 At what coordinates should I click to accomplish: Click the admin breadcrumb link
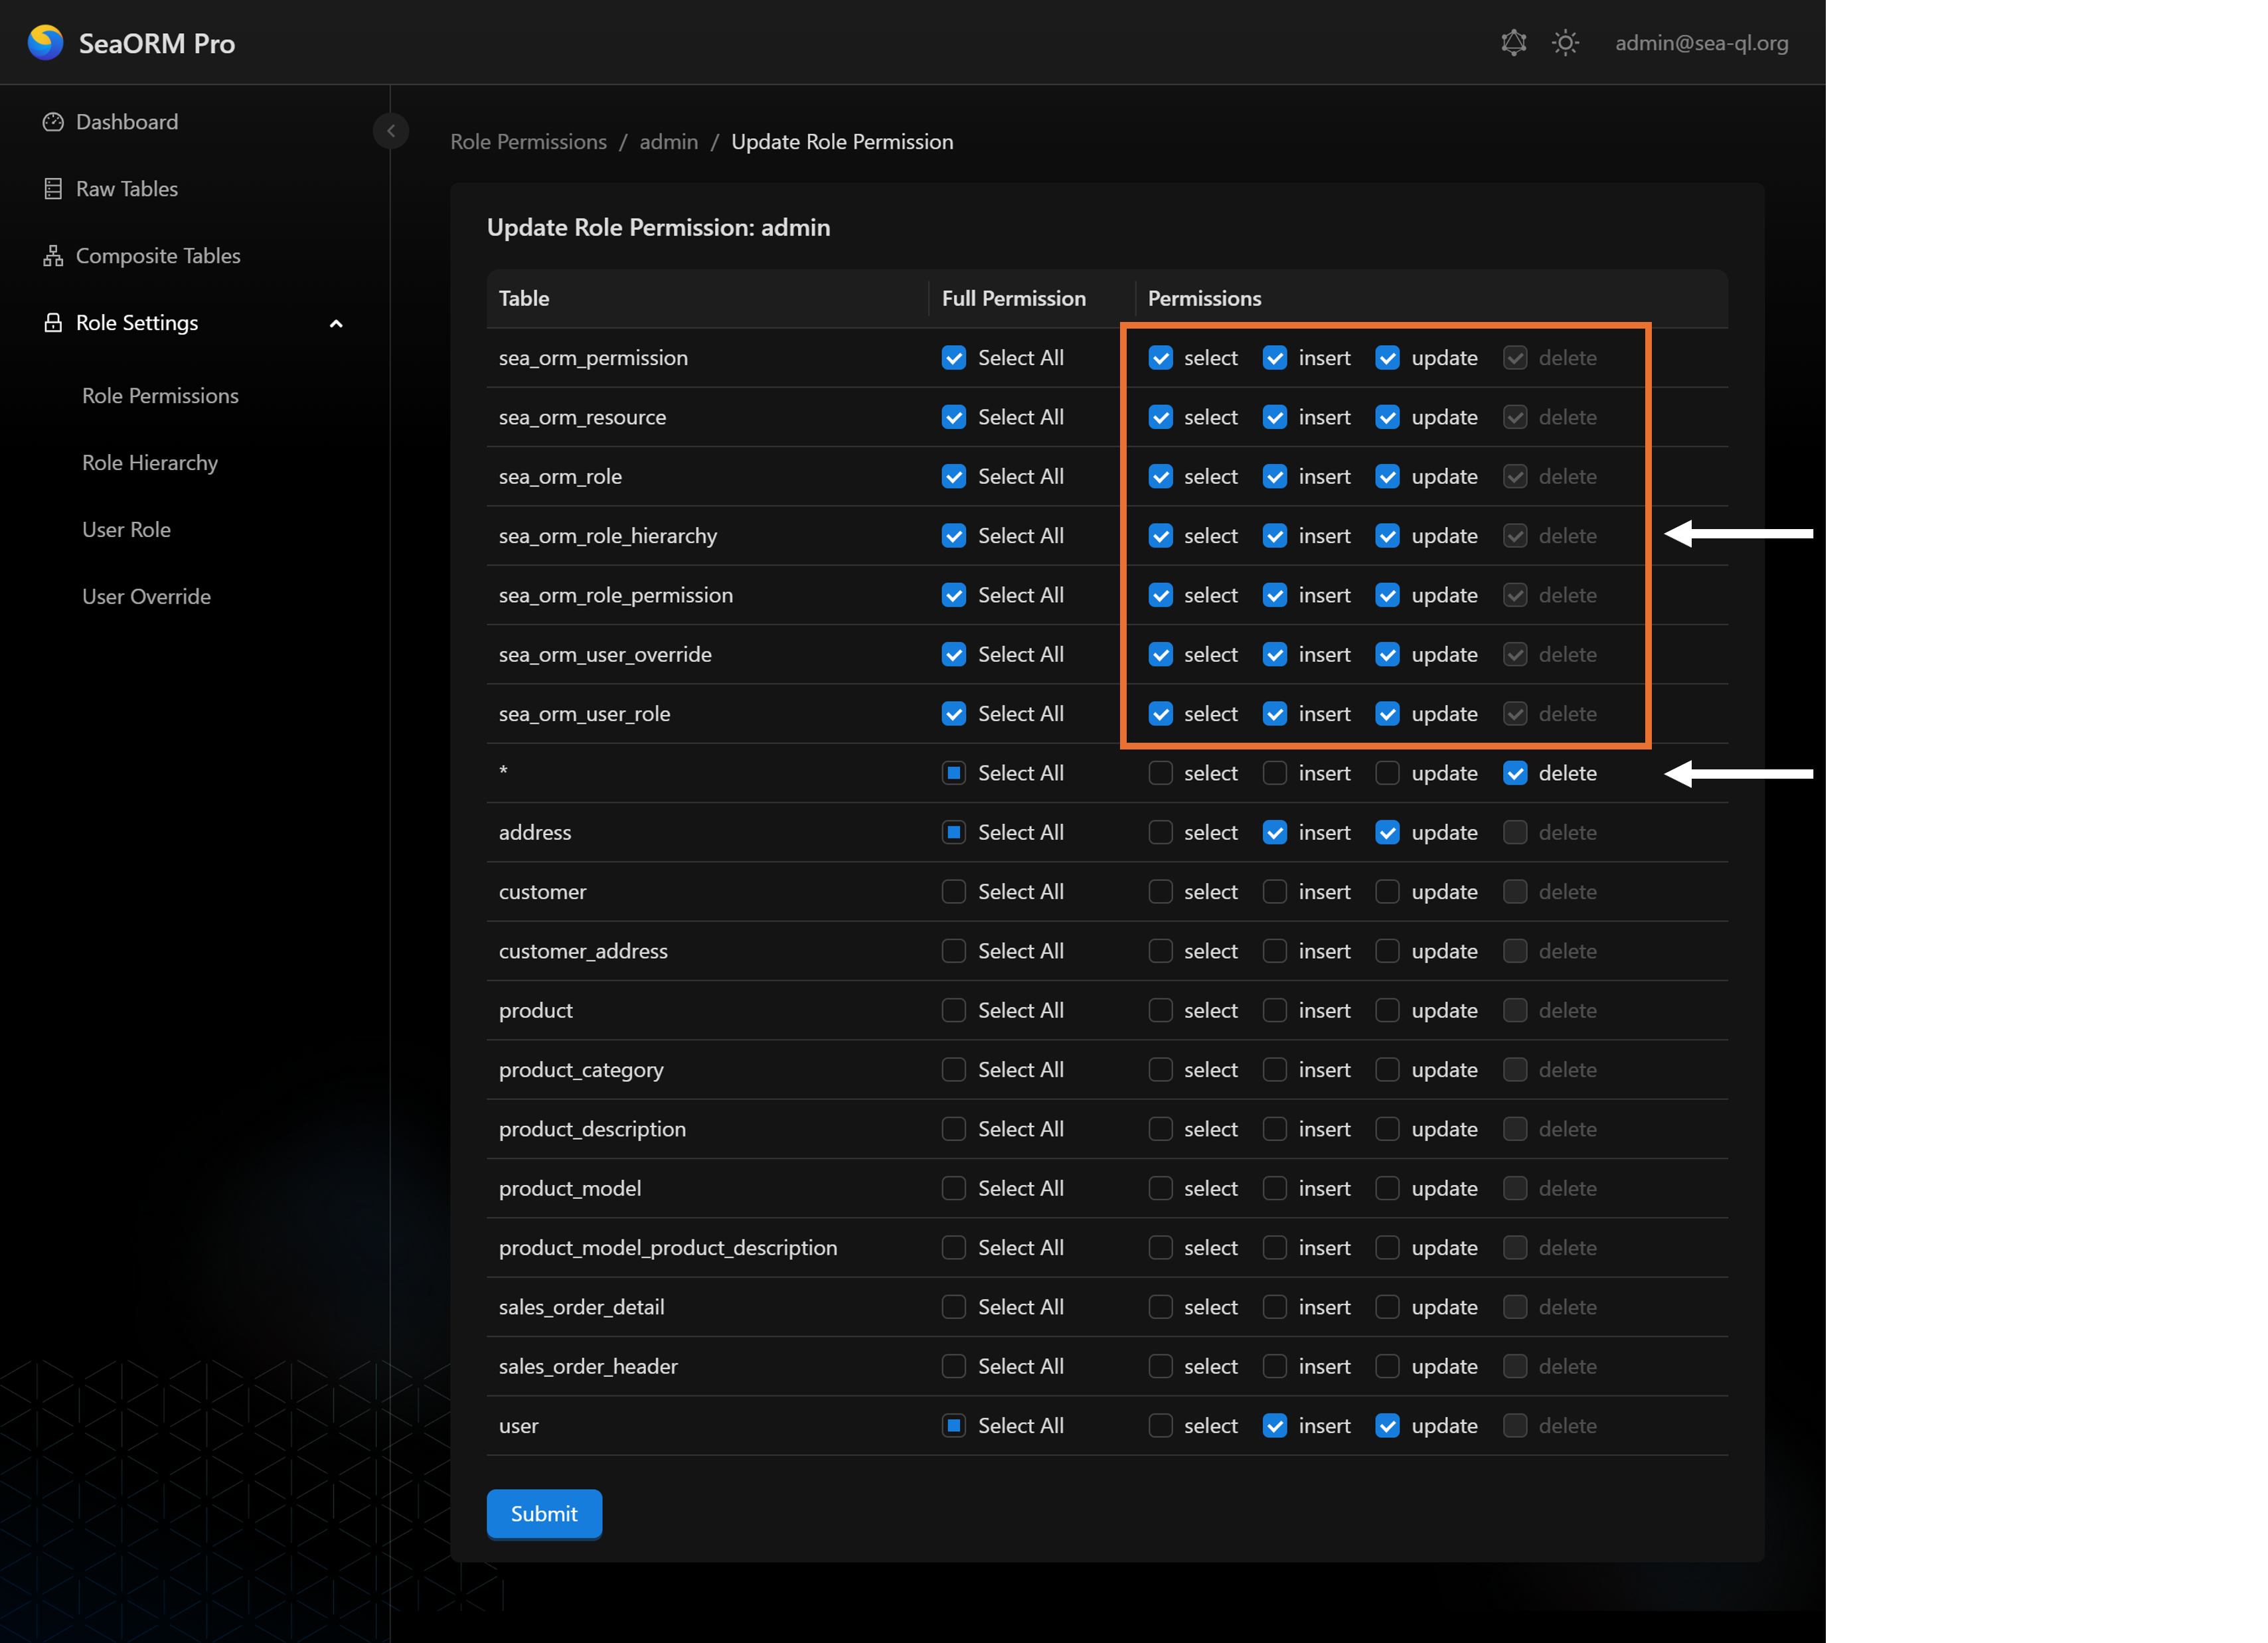[x=668, y=142]
